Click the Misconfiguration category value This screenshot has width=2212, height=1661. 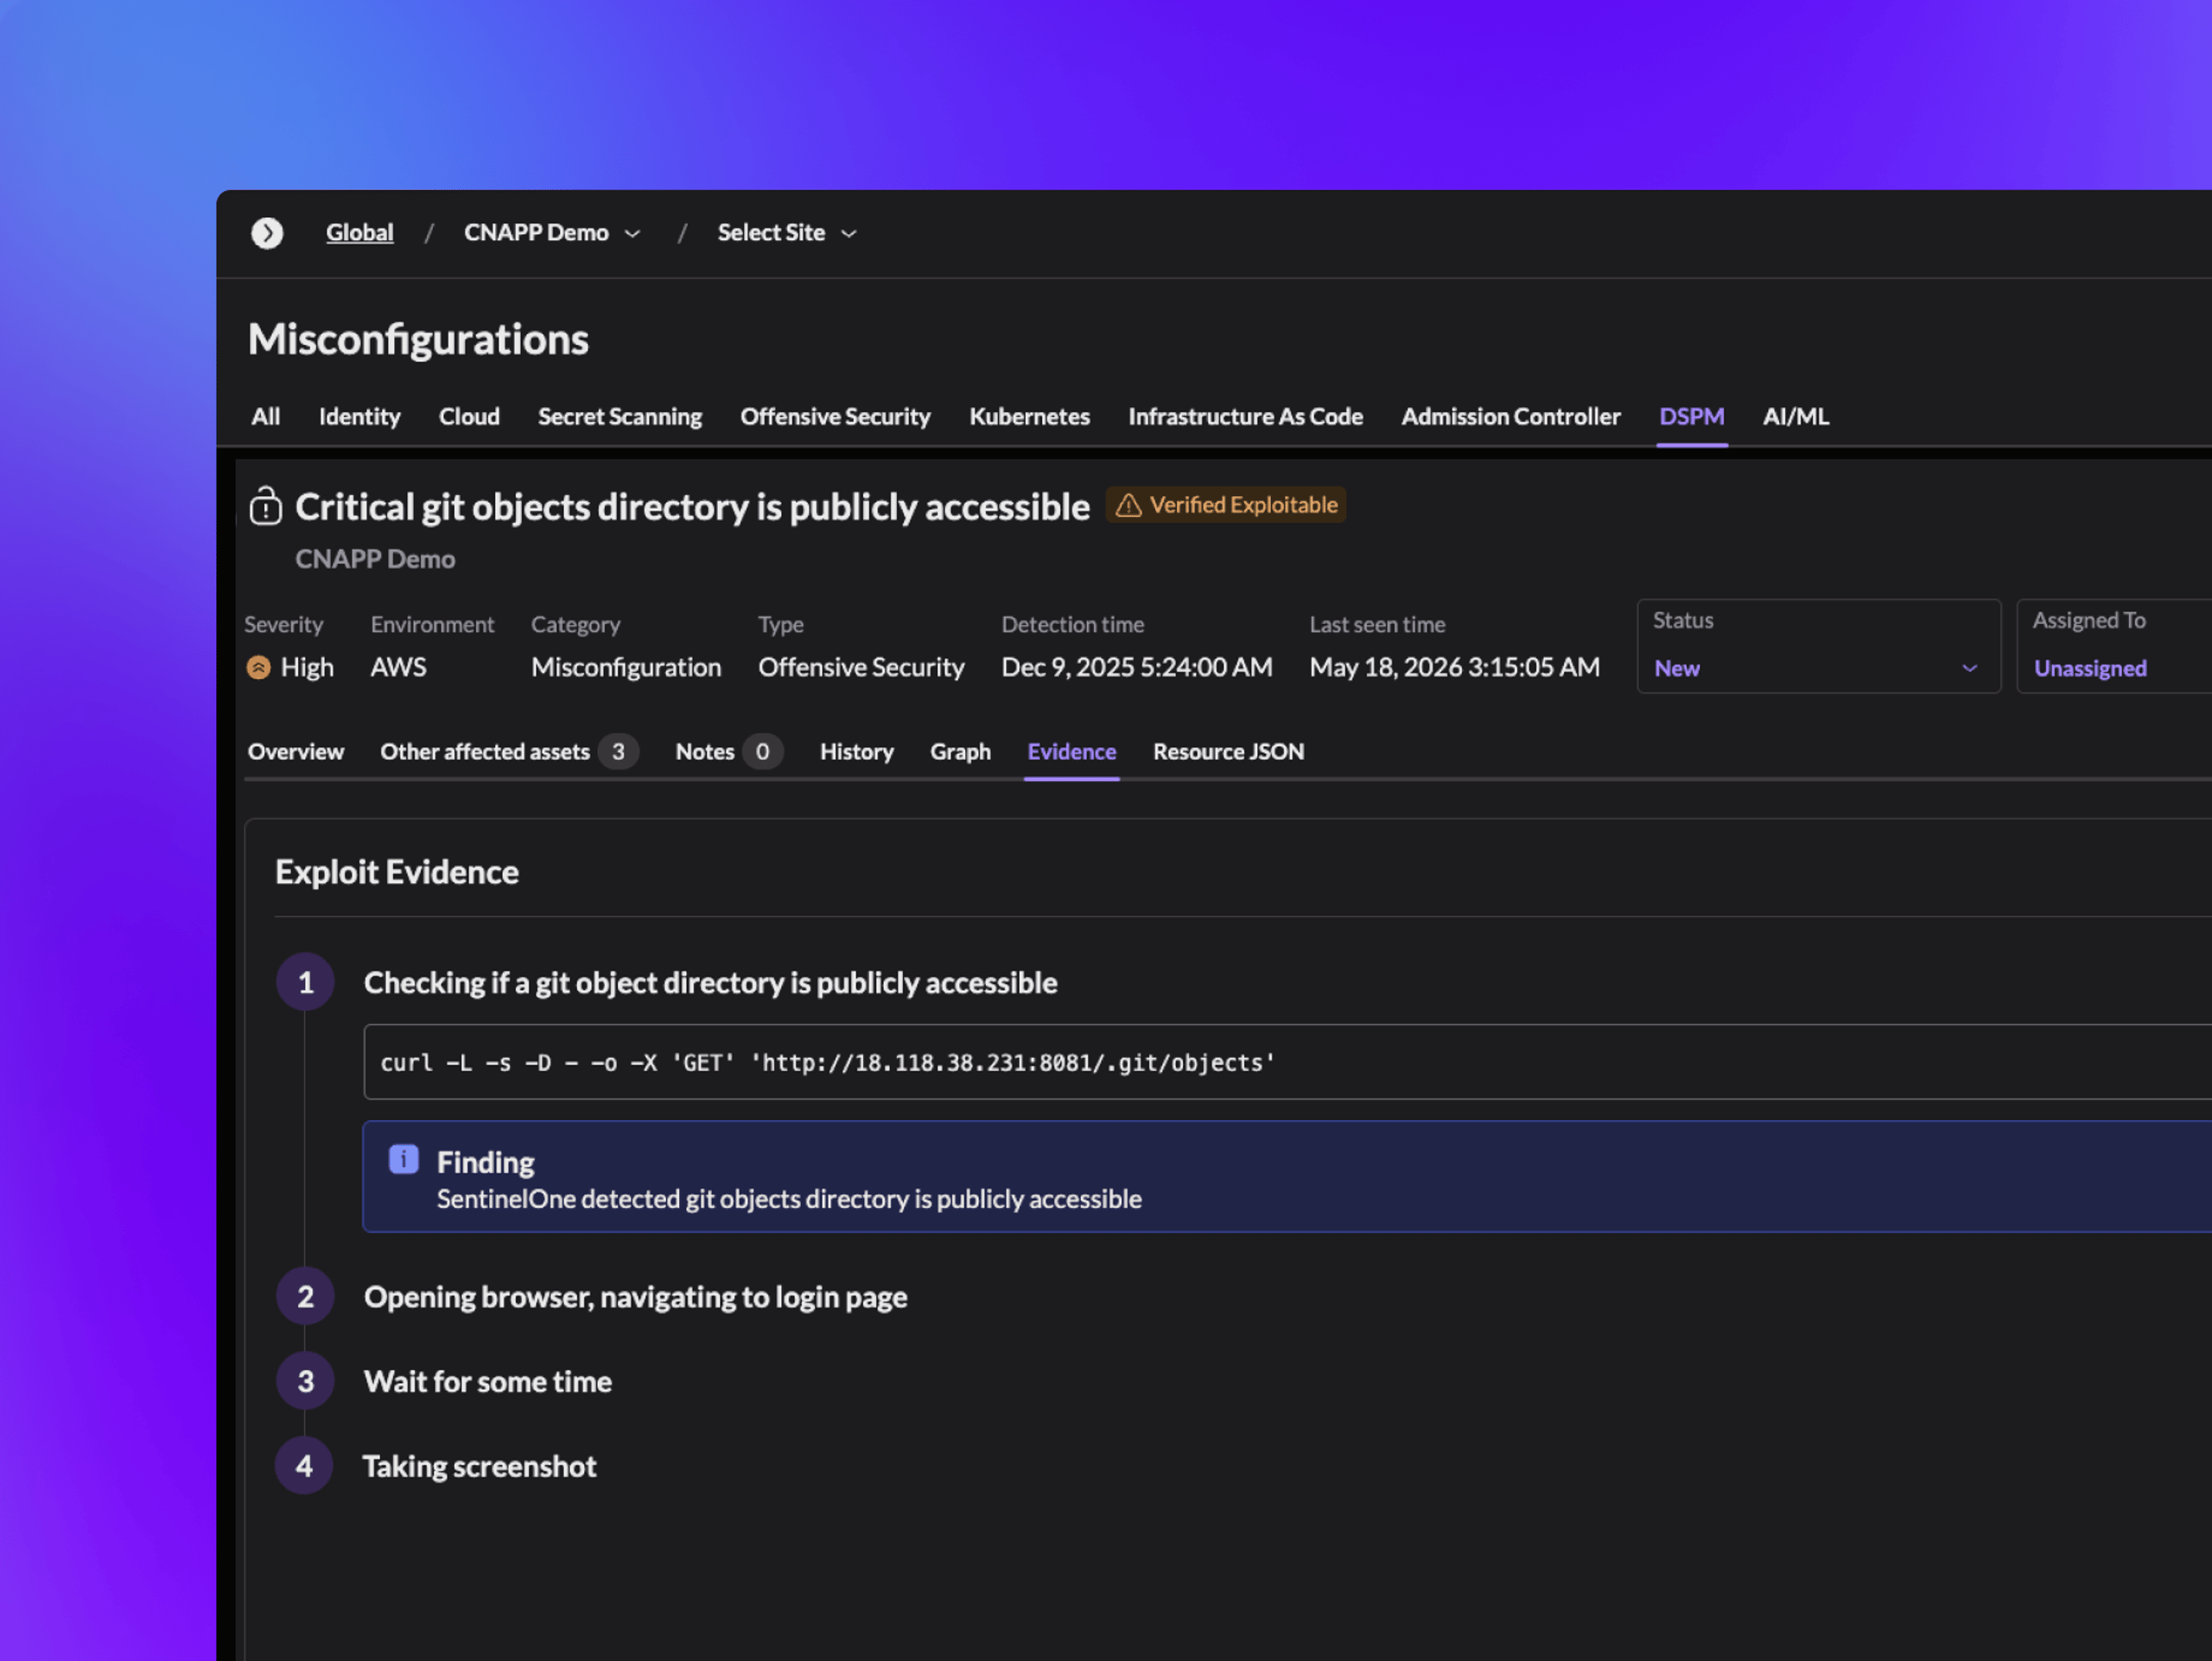pos(626,668)
